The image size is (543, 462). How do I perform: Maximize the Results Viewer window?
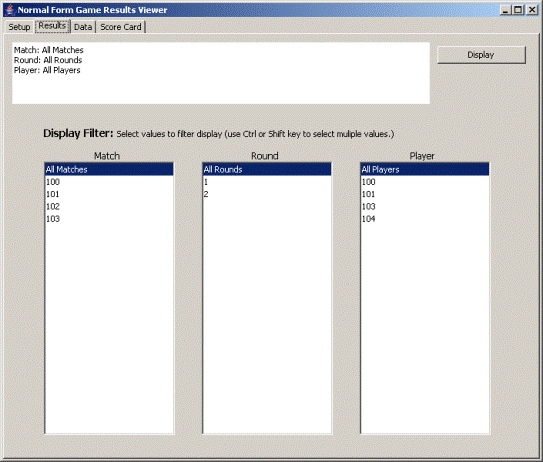pos(518,10)
